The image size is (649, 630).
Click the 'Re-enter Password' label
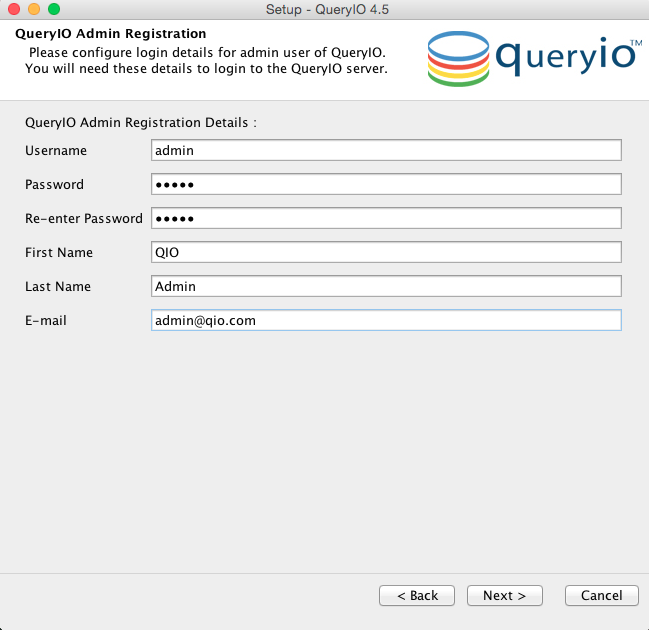click(84, 219)
